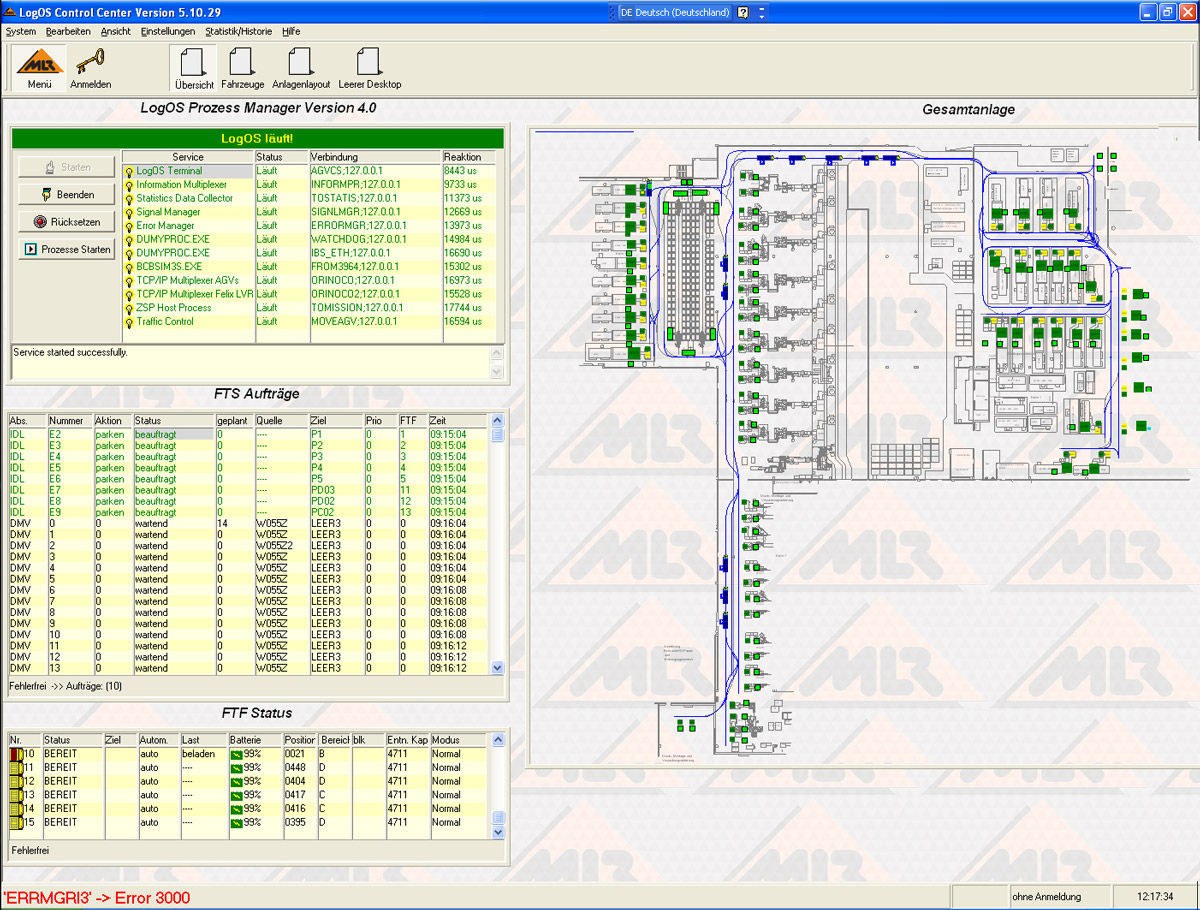1200x910 pixels.
Task: Open the Anlagenlayout view icon
Action: coord(300,64)
